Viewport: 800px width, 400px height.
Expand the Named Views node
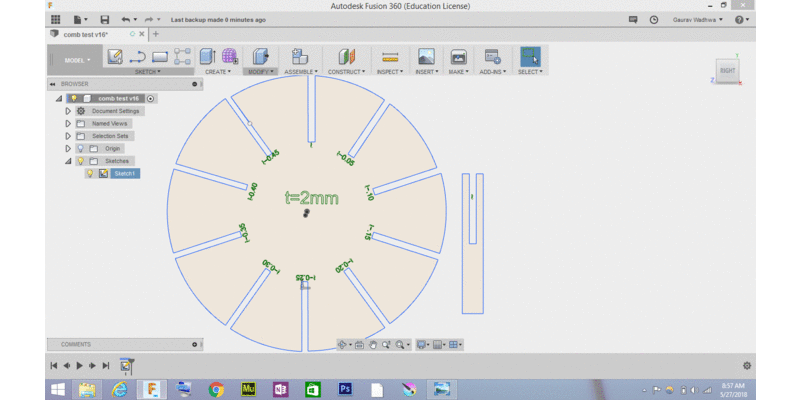click(68, 123)
